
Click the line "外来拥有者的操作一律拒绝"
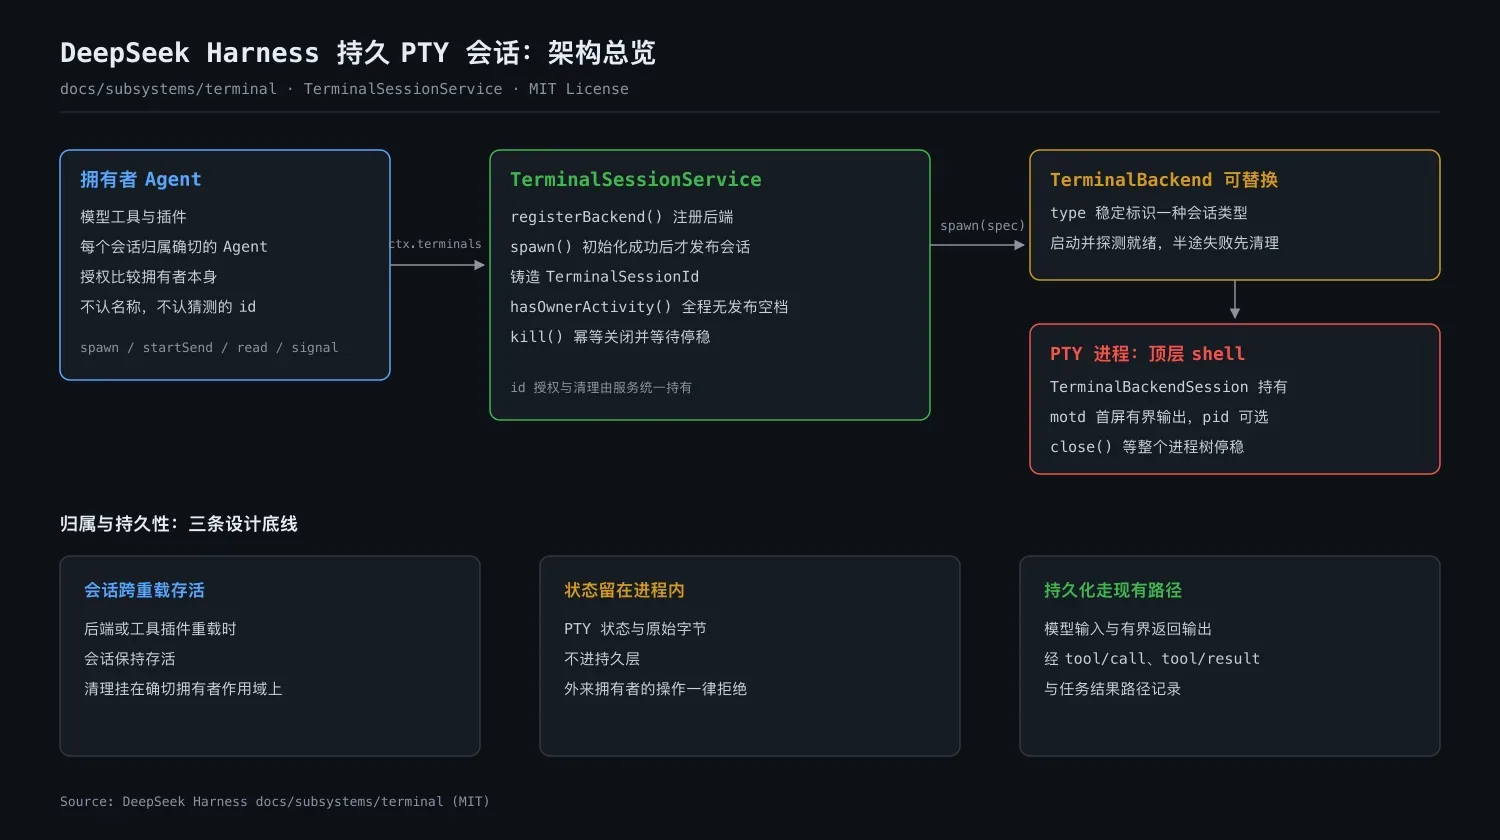point(655,689)
